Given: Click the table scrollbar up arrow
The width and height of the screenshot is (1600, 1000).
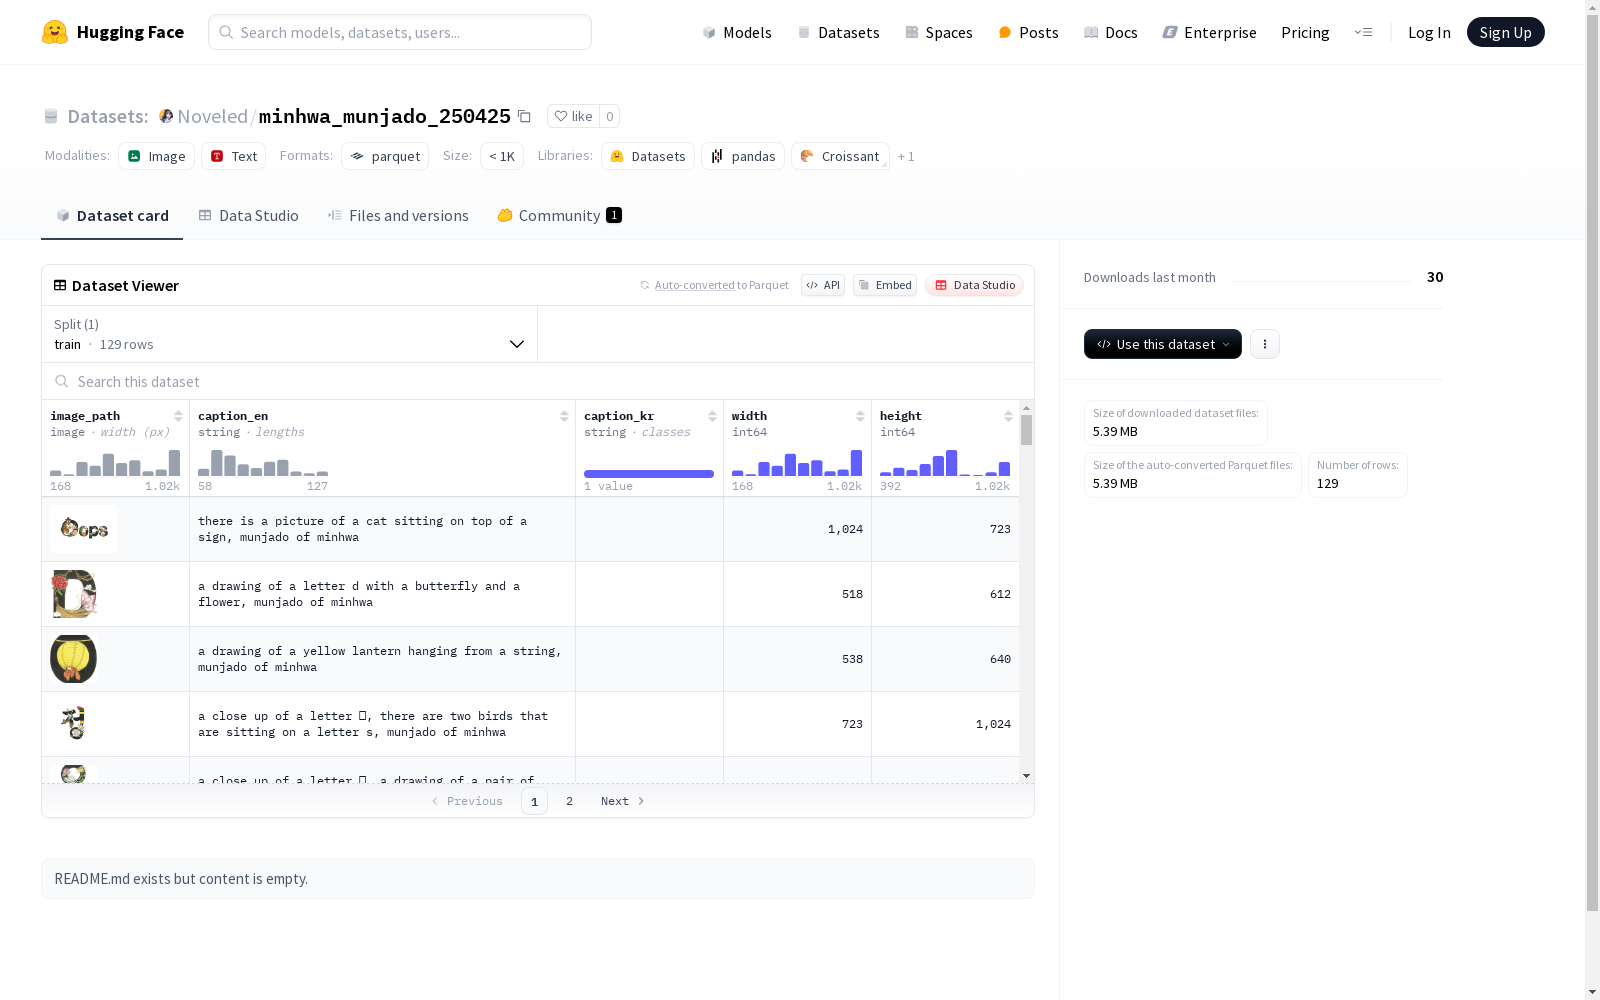Looking at the screenshot, I should (x=1026, y=408).
